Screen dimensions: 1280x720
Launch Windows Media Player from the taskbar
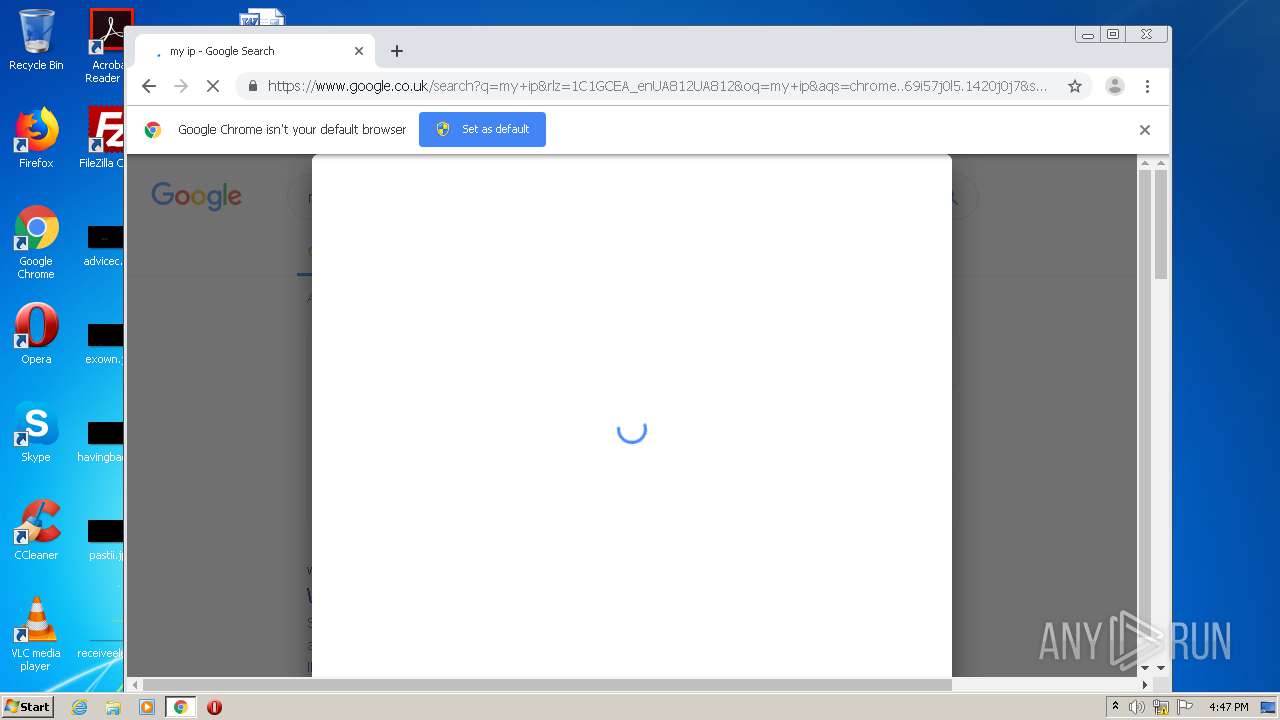pos(147,707)
